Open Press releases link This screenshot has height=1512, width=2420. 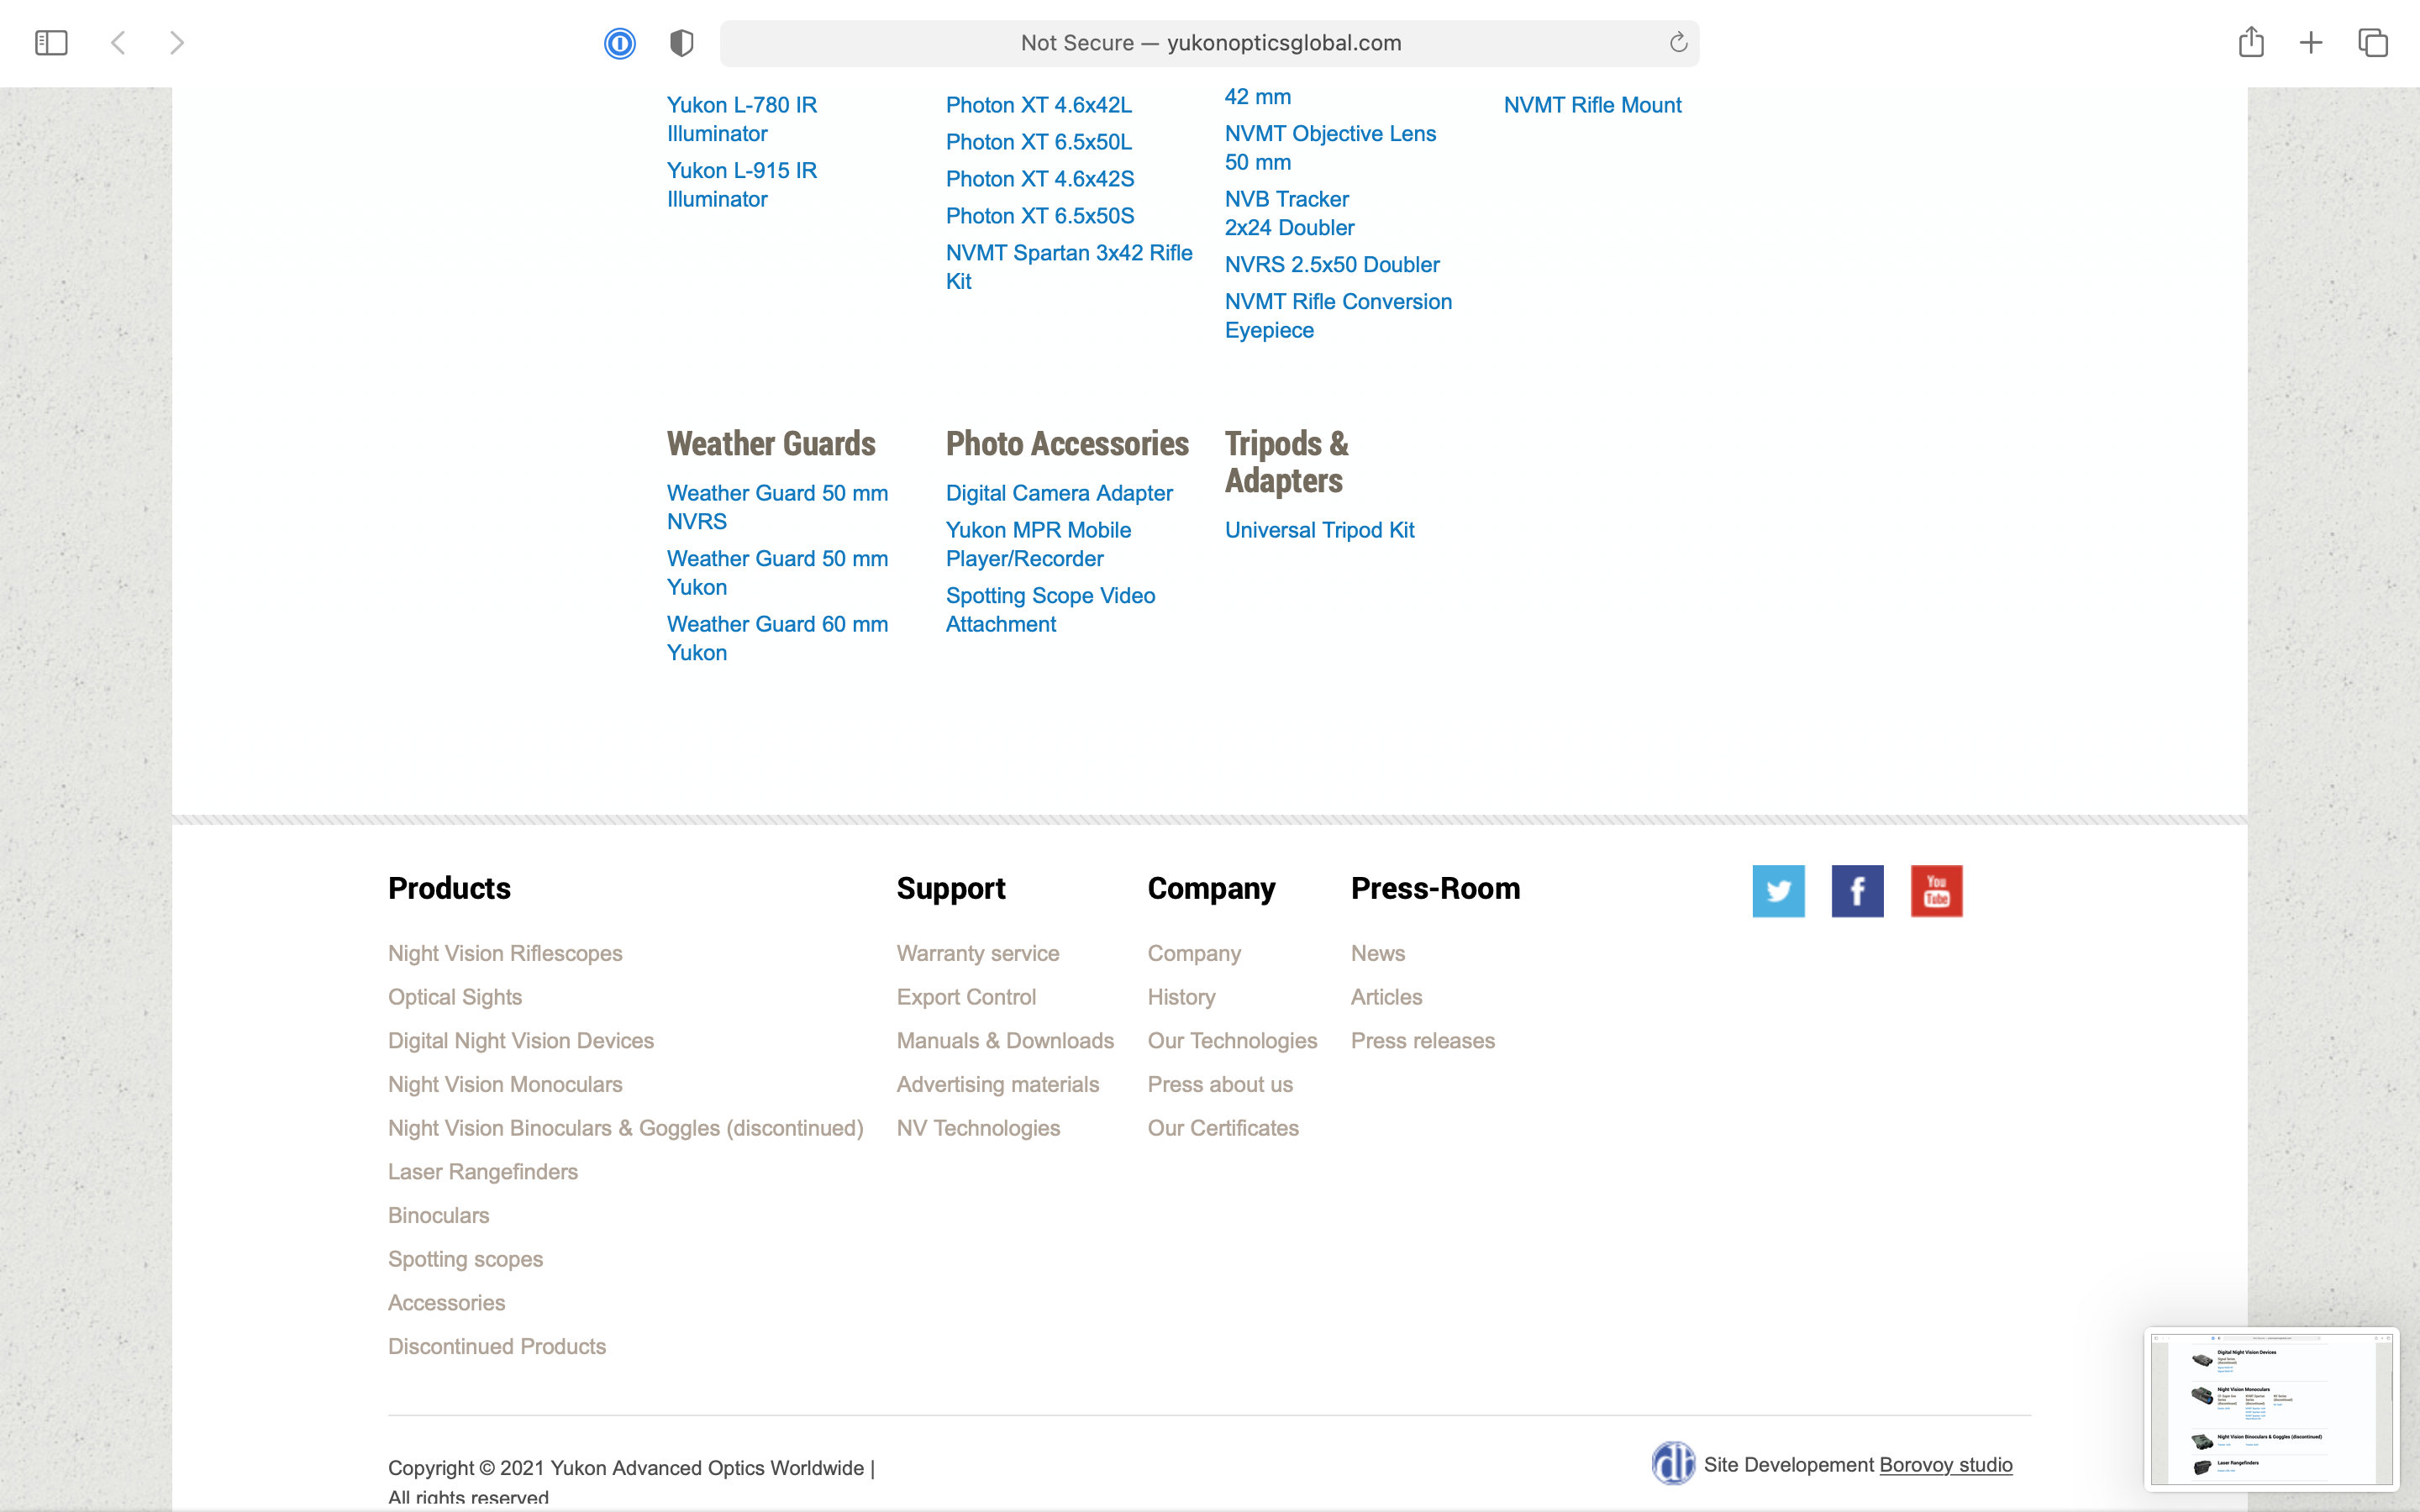(1423, 1041)
